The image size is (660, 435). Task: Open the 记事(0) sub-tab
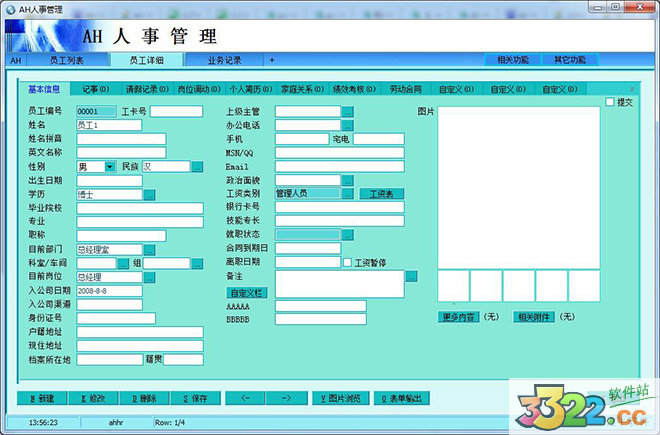point(96,89)
